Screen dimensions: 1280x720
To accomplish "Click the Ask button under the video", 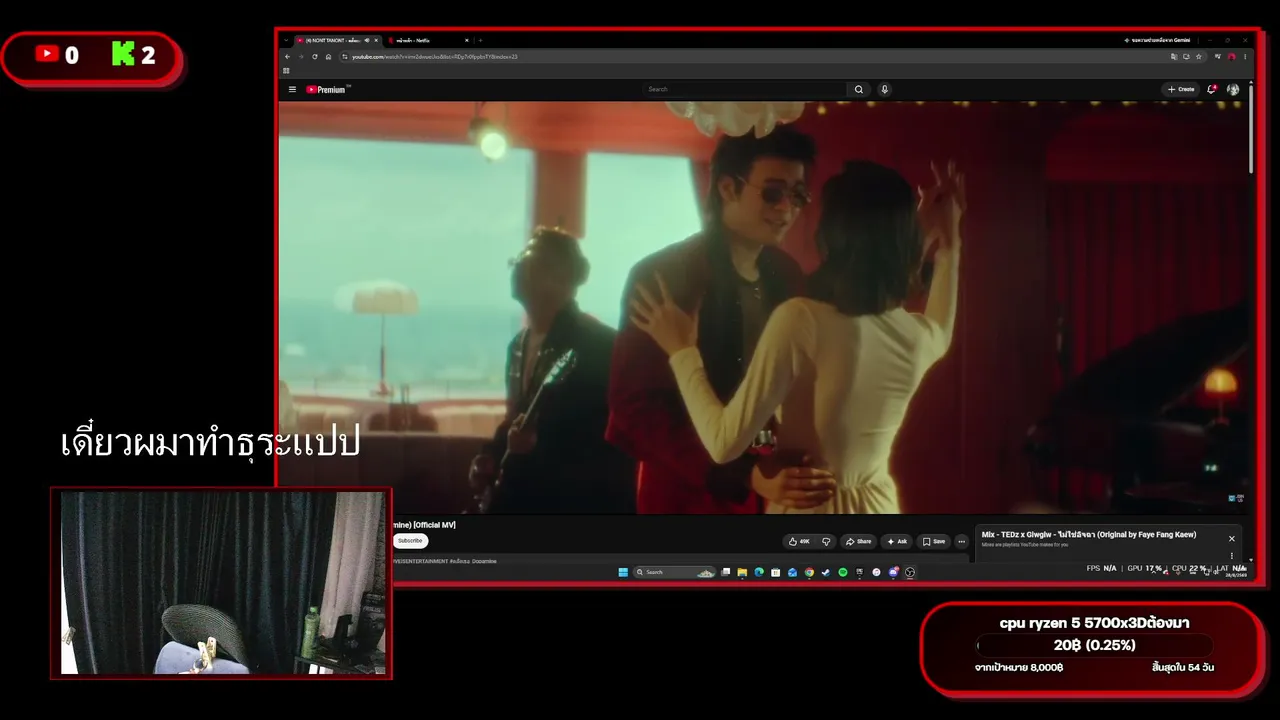I will 897,541.
